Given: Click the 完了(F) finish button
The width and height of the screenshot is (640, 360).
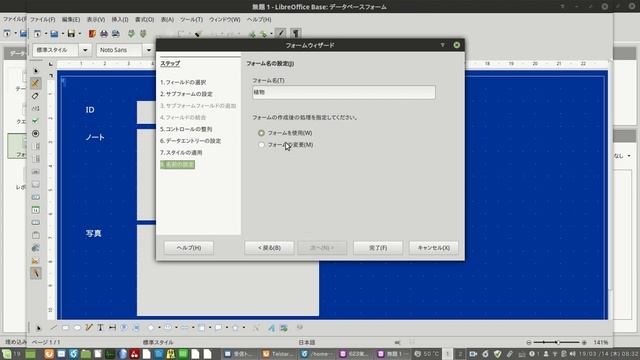Looking at the screenshot, I should [x=378, y=248].
